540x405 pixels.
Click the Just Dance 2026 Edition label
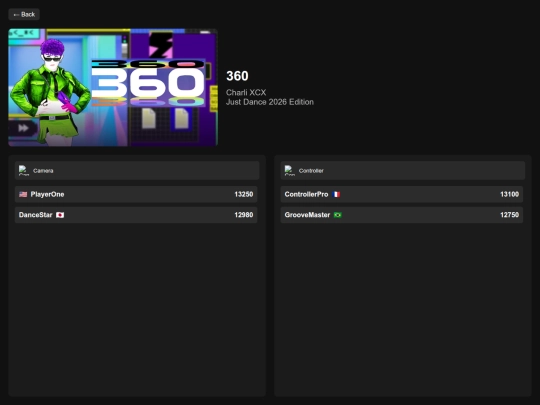click(x=270, y=102)
